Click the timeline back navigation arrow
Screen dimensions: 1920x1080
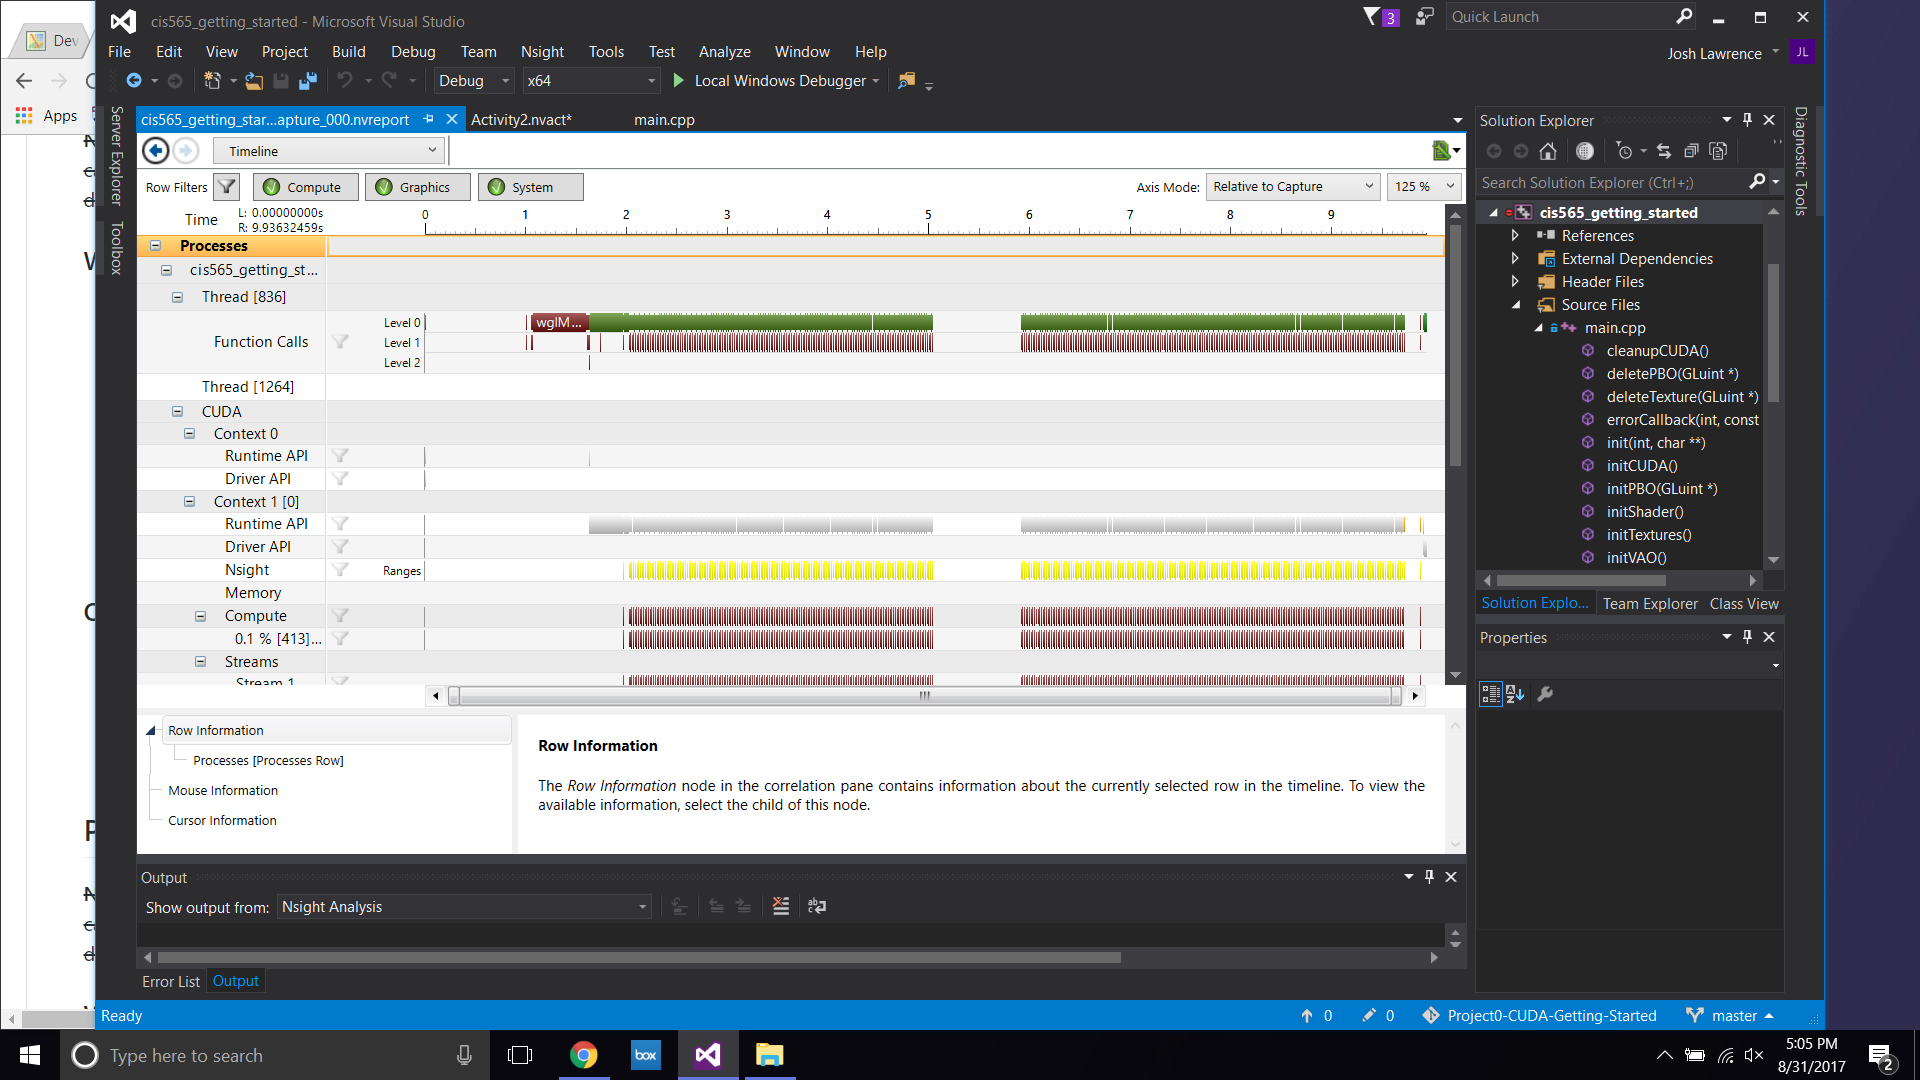click(156, 151)
